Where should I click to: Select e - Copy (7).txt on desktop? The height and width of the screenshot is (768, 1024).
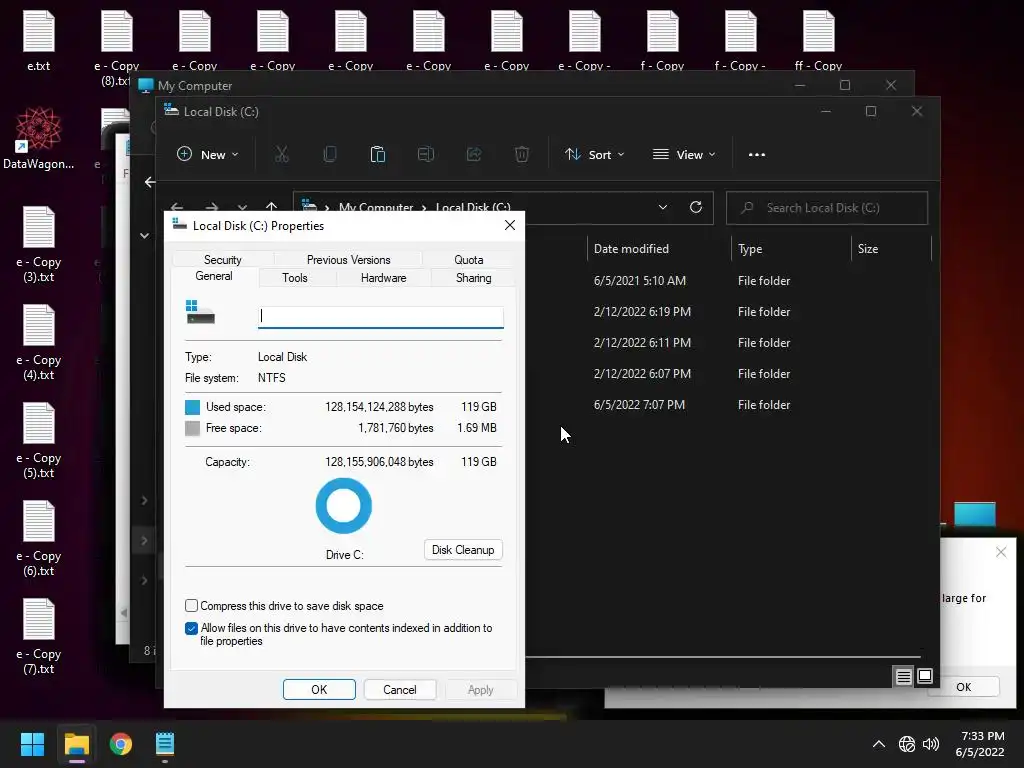click(x=39, y=637)
